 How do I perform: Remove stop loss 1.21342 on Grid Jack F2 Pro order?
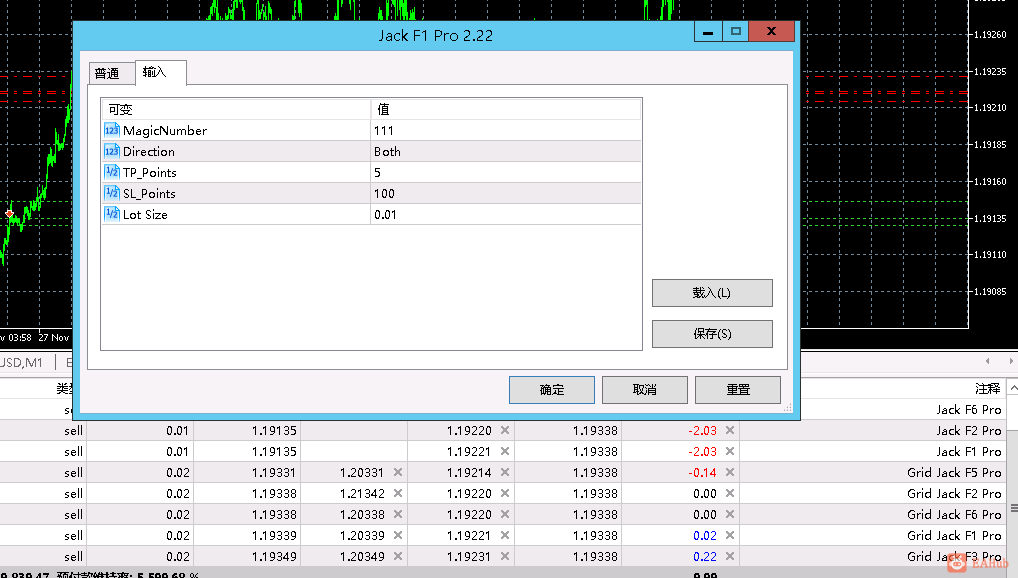pyautogui.click(x=398, y=493)
